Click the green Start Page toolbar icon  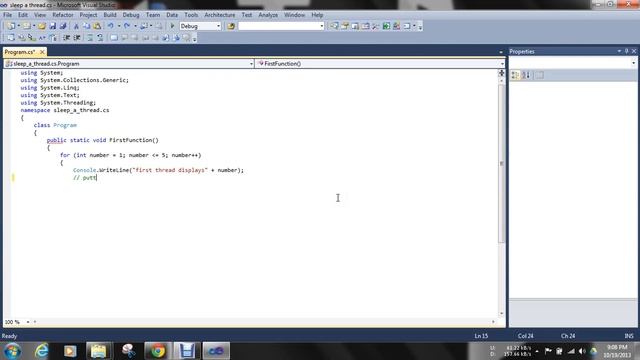coord(386,26)
